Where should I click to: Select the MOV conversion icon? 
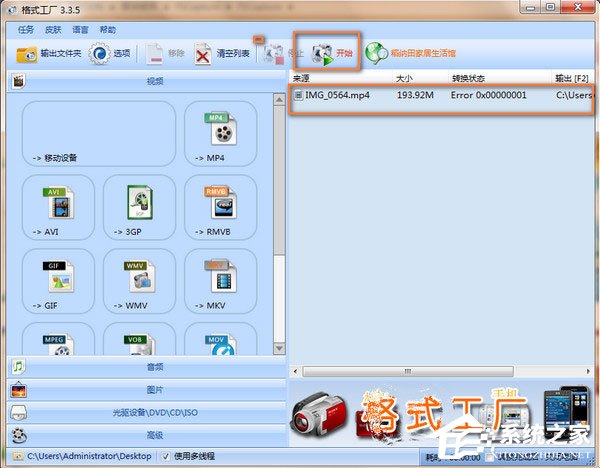(221, 339)
